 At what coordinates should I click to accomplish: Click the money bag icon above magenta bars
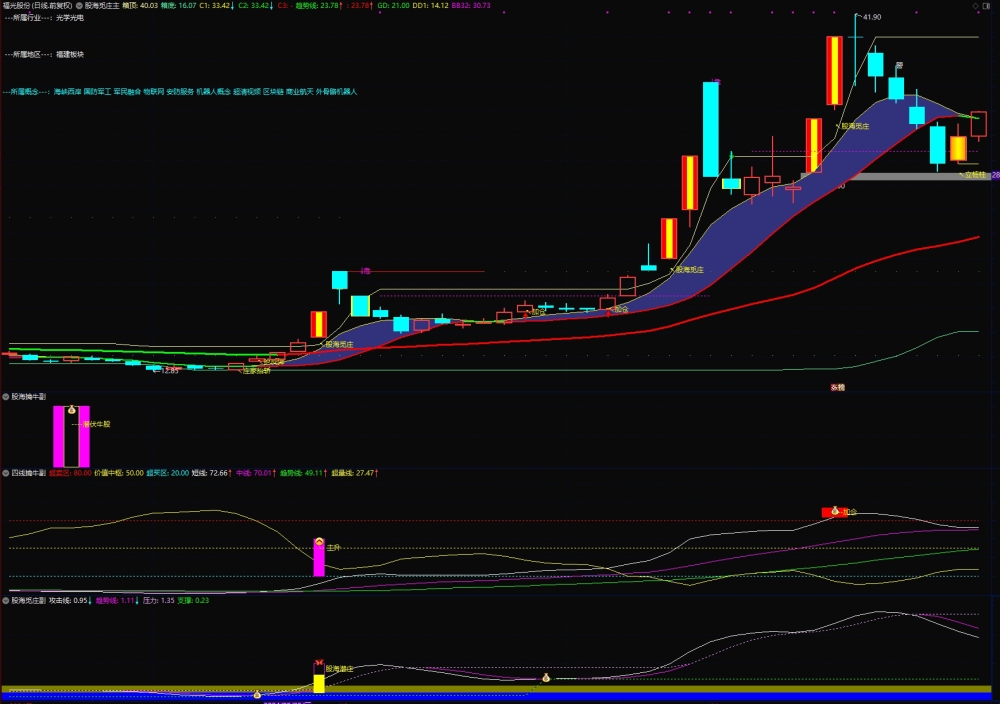coord(72,409)
